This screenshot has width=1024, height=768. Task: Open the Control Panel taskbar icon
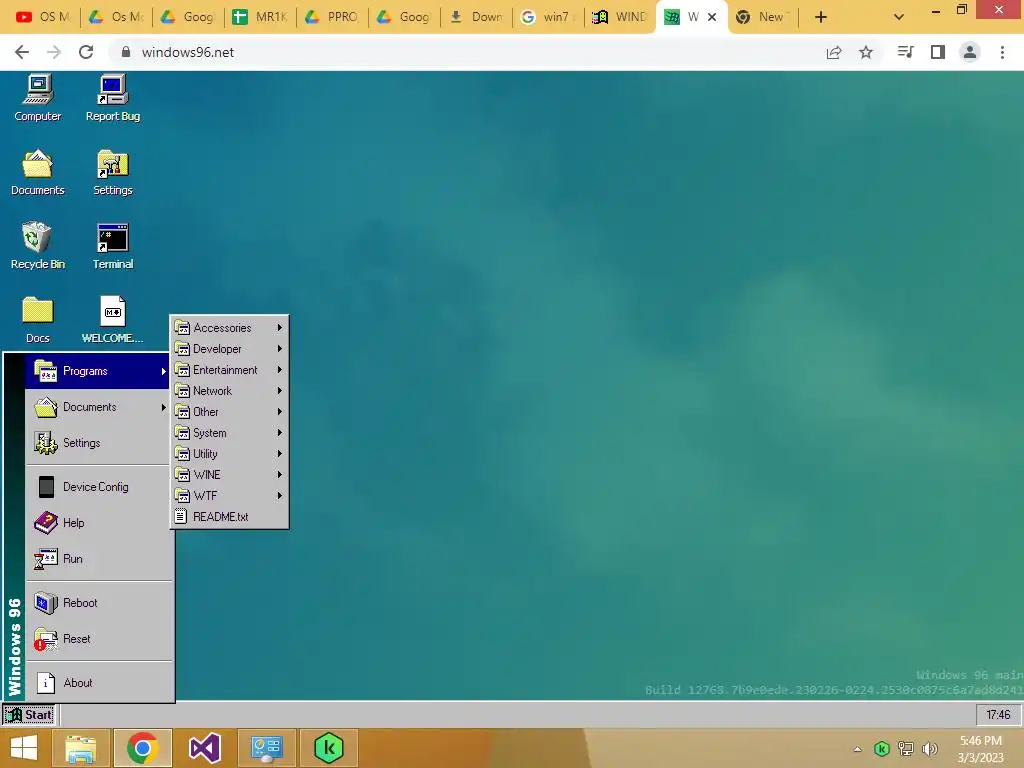coord(266,748)
